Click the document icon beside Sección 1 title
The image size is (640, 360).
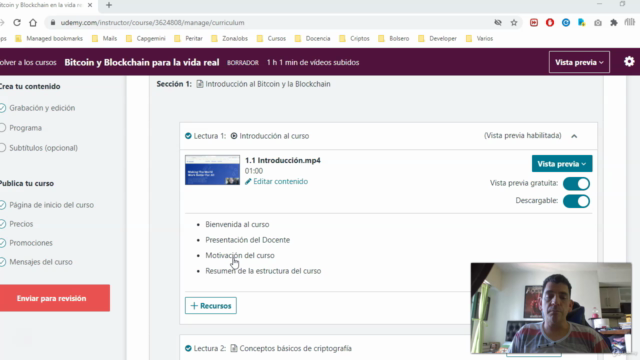tap(200, 84)
